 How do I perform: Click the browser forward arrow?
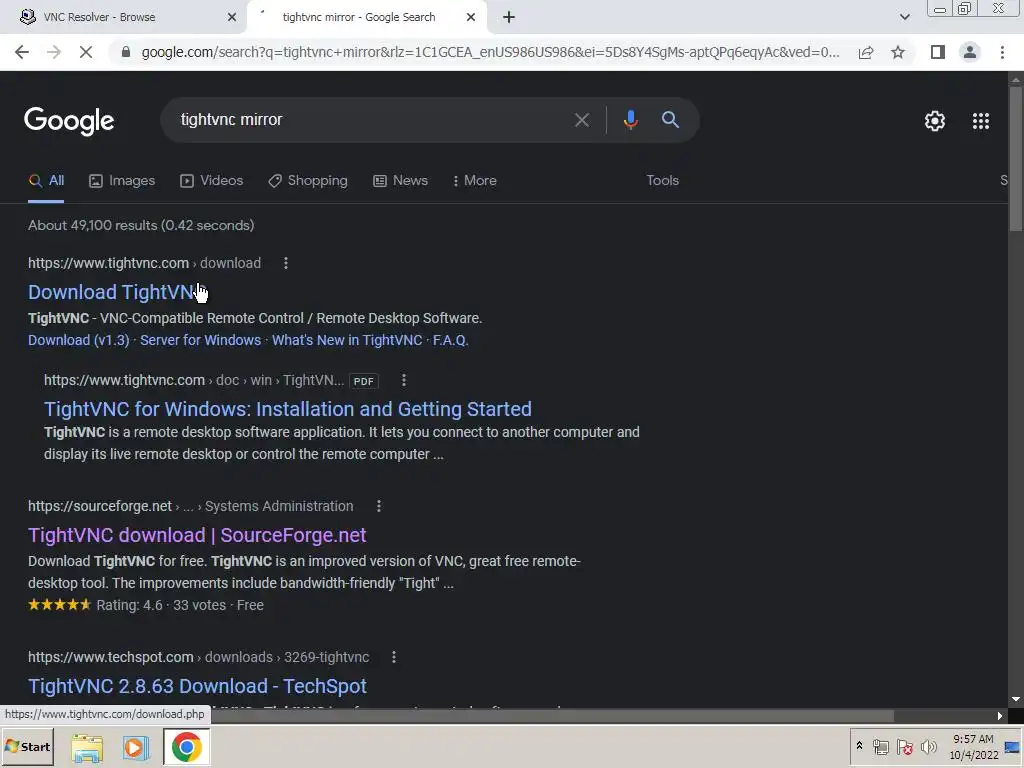54,52
